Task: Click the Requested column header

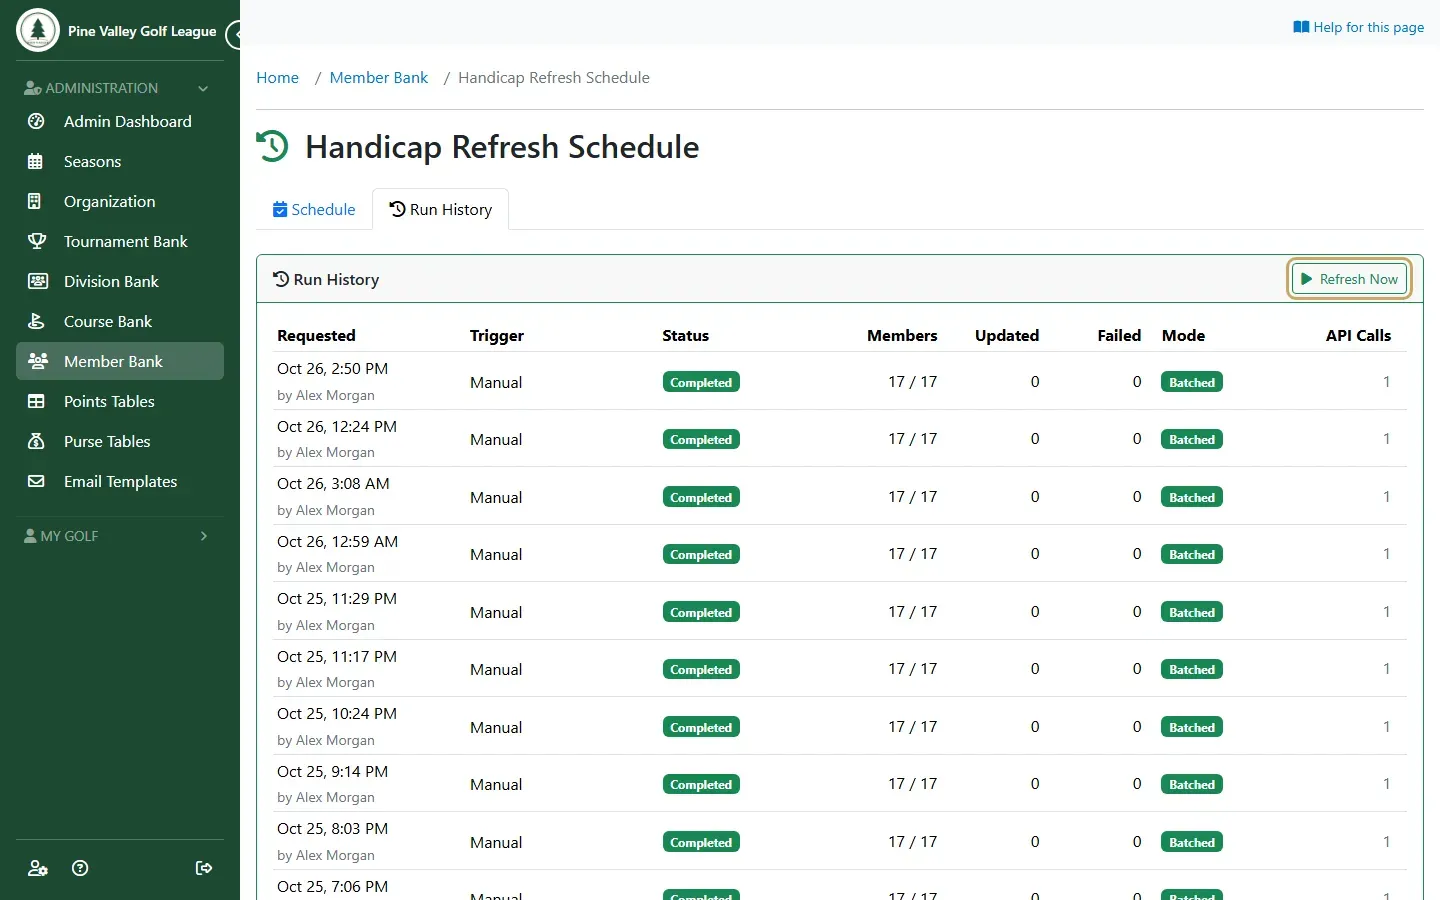Action: (x=316, y=336)
